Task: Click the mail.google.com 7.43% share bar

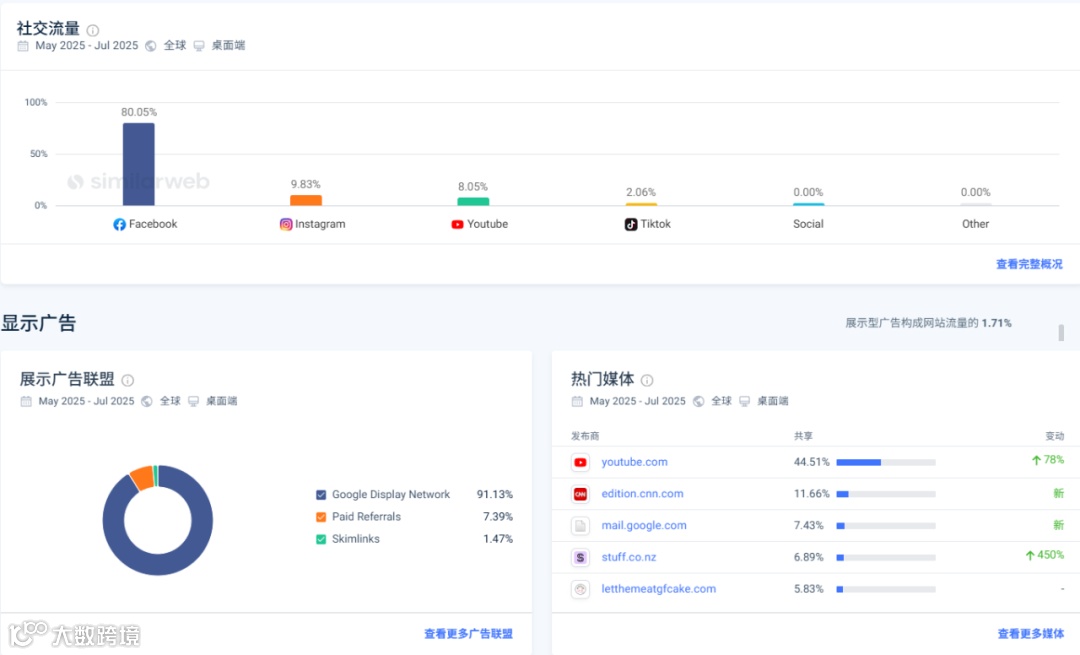Action: point(886,526)
